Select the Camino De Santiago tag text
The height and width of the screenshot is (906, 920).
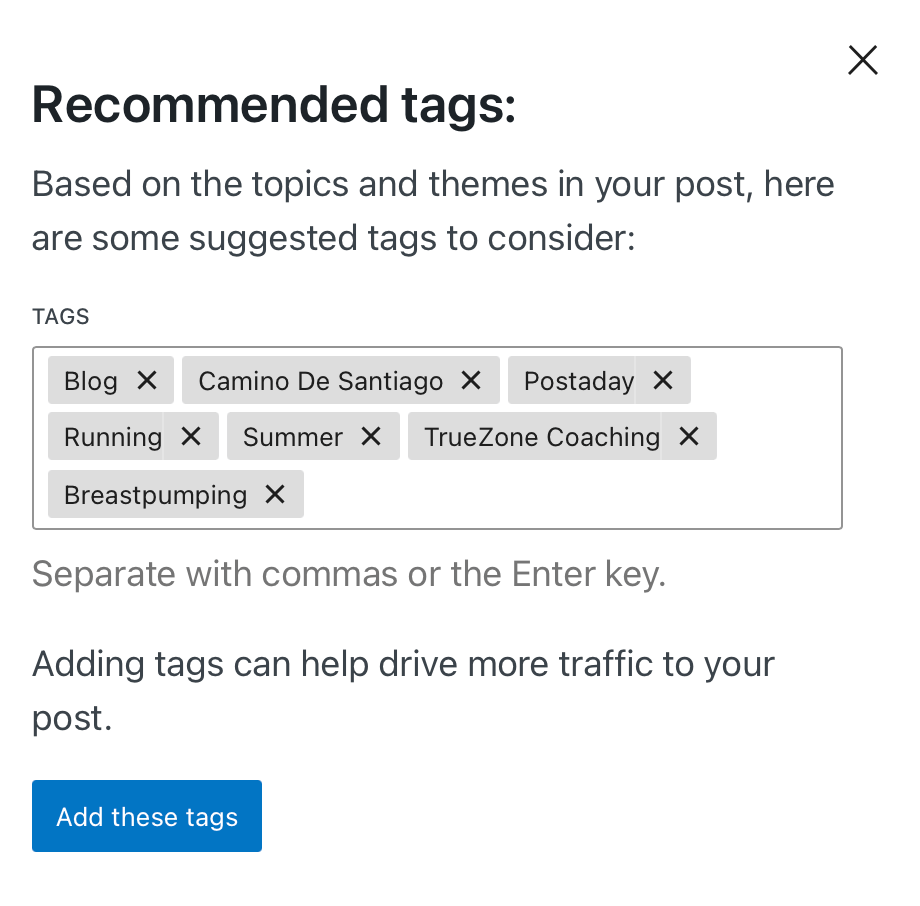pos(320,381)
